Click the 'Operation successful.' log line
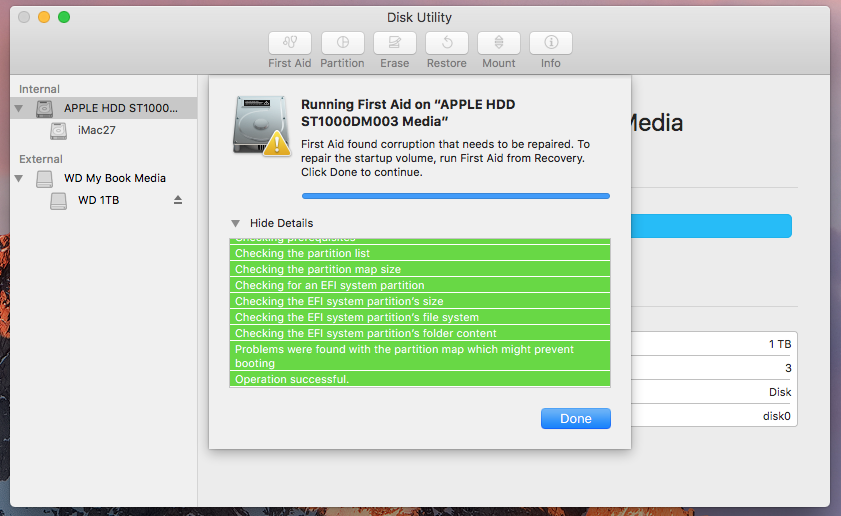841x516 pixels. 420,379
